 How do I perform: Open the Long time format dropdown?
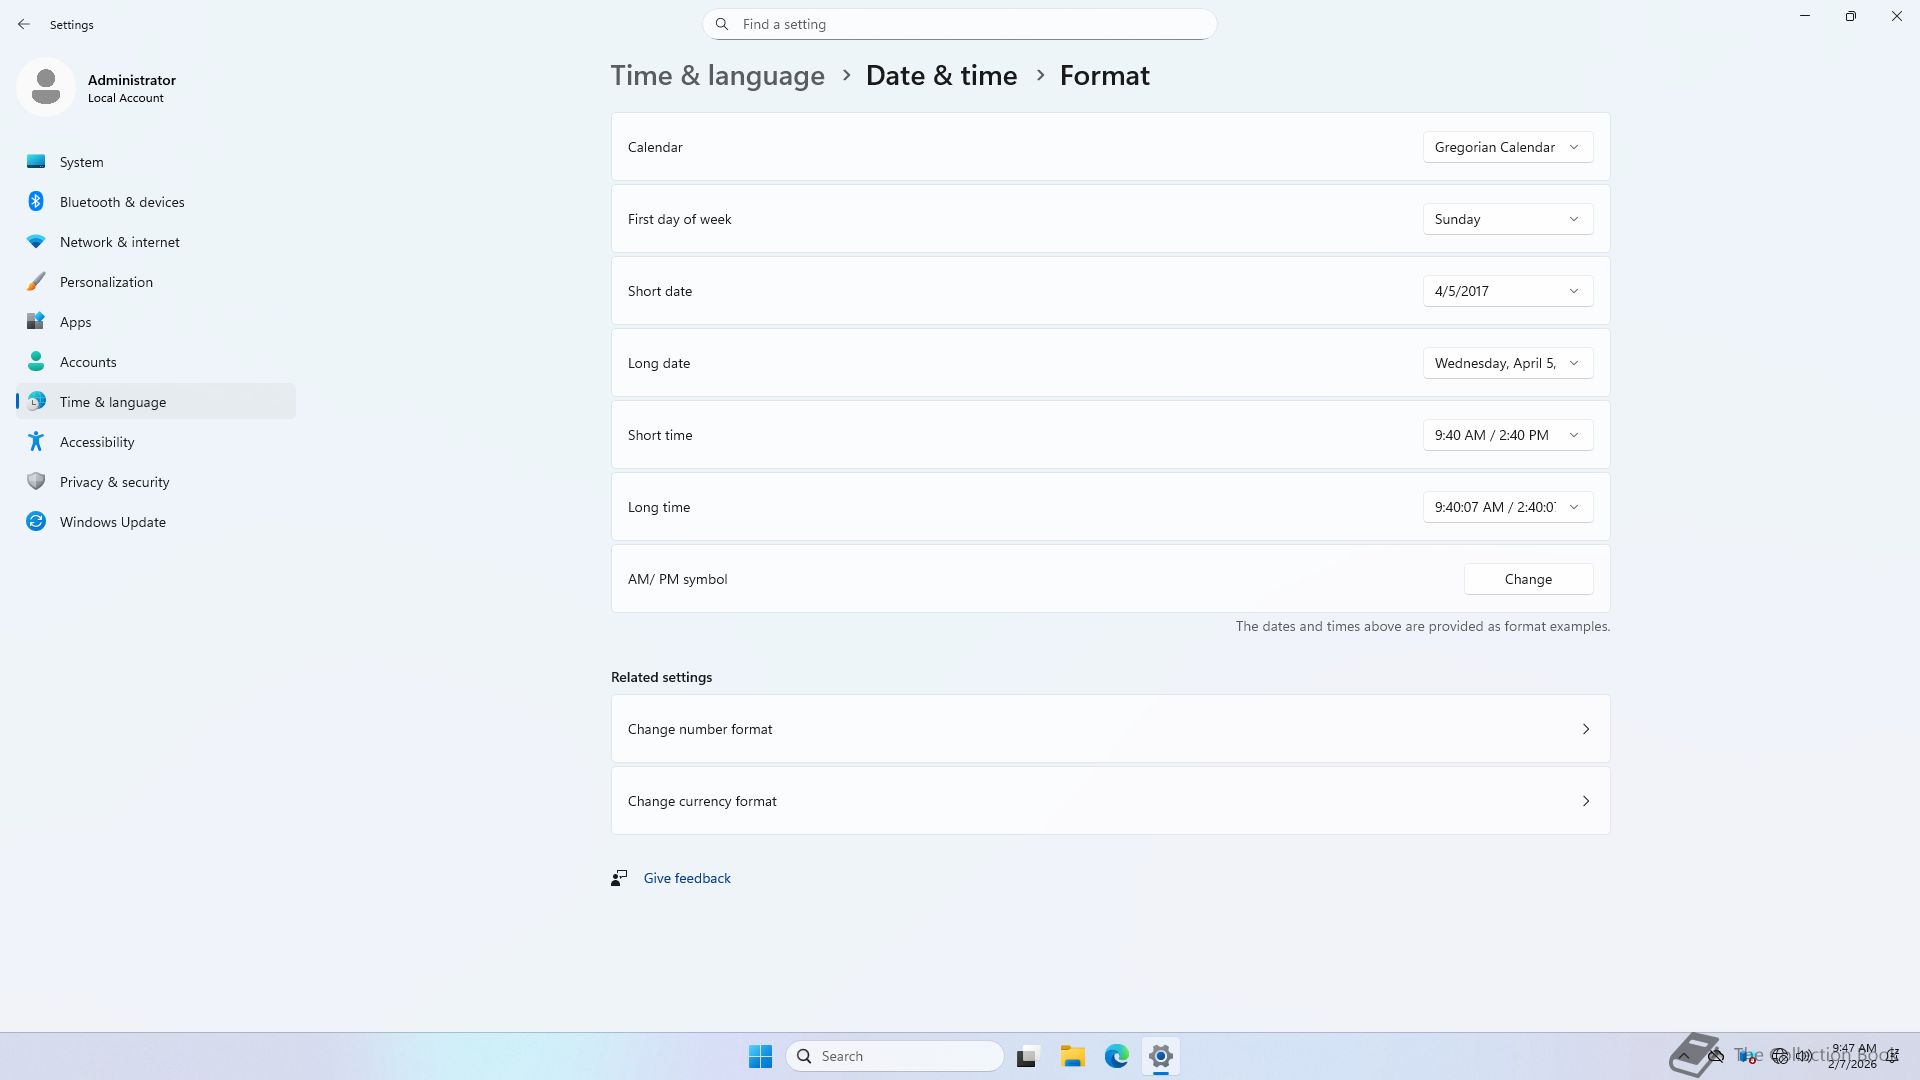pyautogui.click(x=1507, y=507)
